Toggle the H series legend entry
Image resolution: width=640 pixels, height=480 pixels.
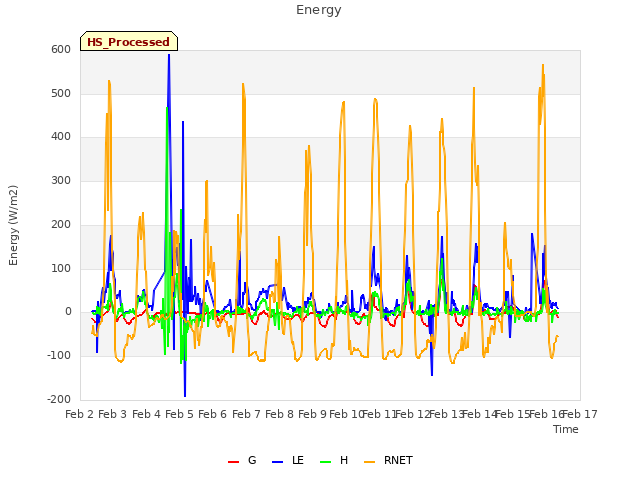tap(334, 460)
